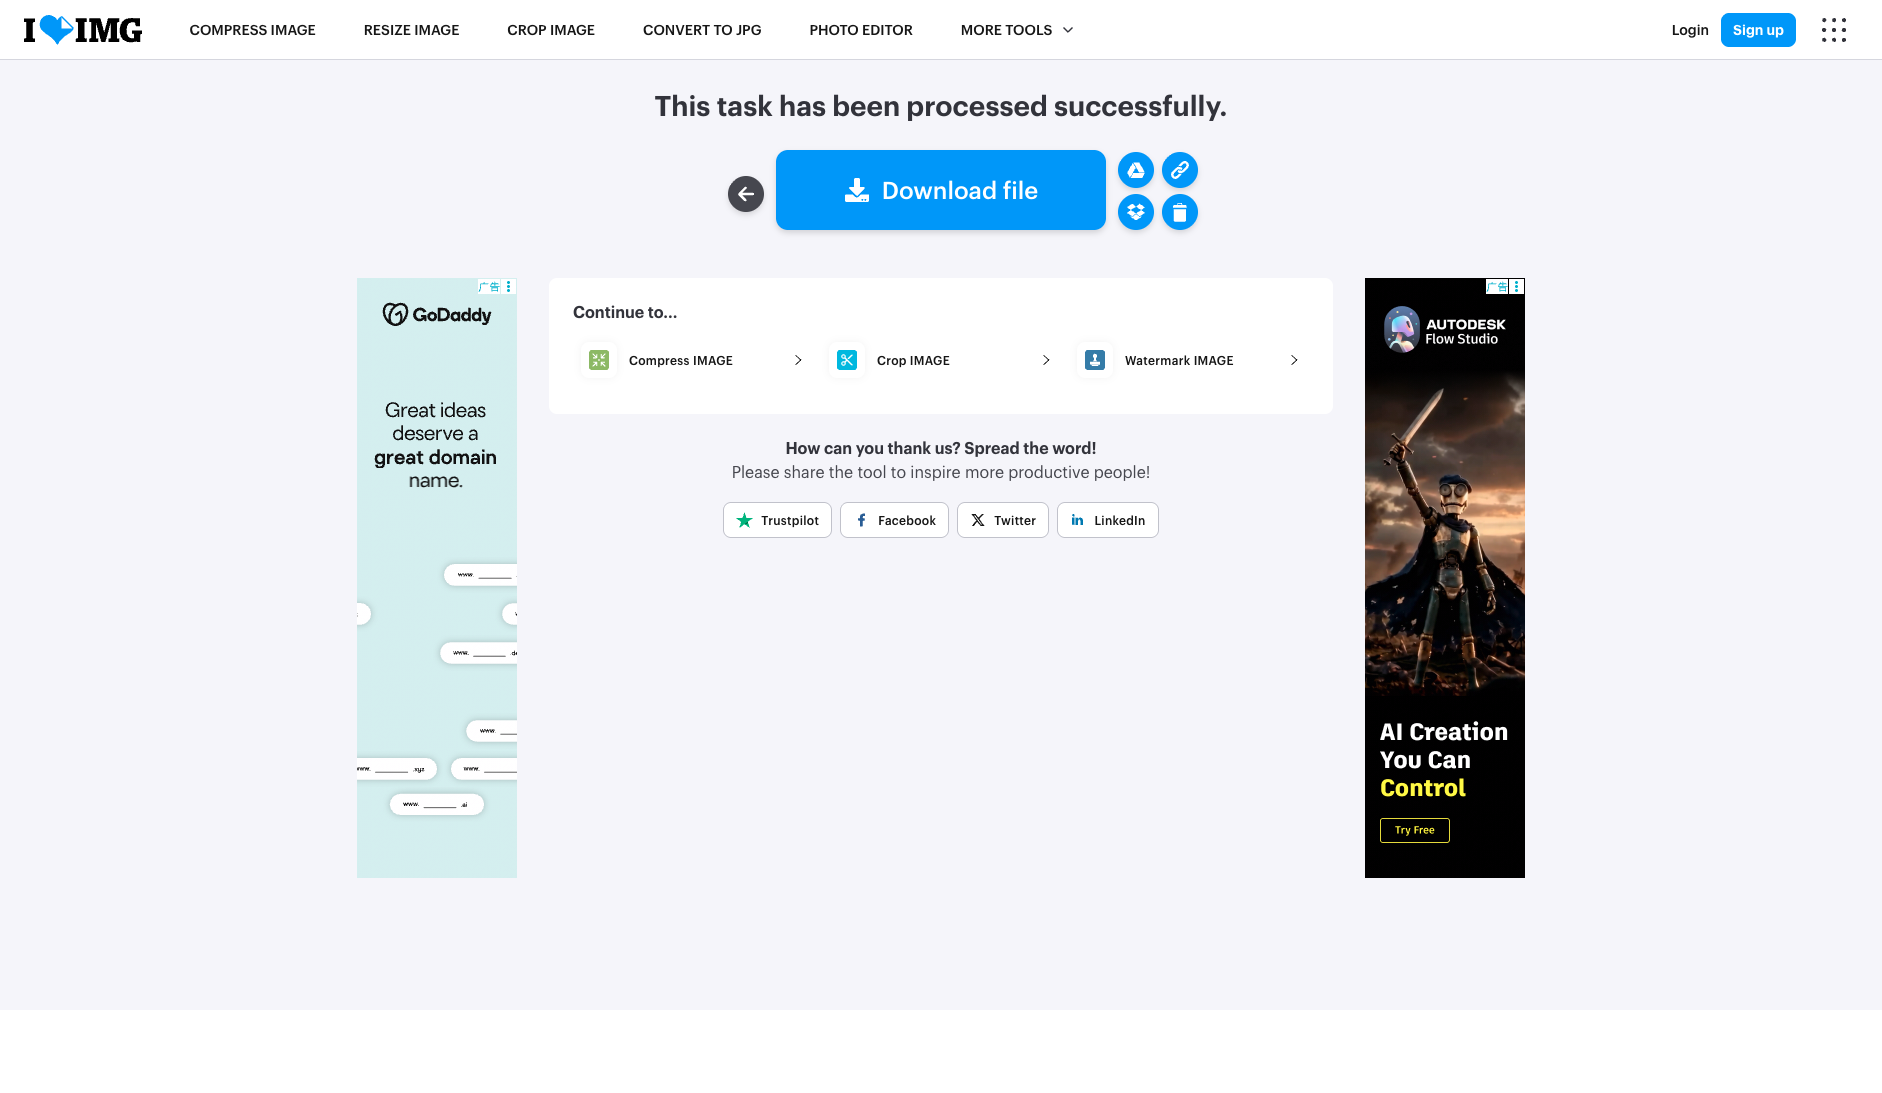
Task: Click the Autodesk Flow Studio logo
Action: pos(1444,329)
